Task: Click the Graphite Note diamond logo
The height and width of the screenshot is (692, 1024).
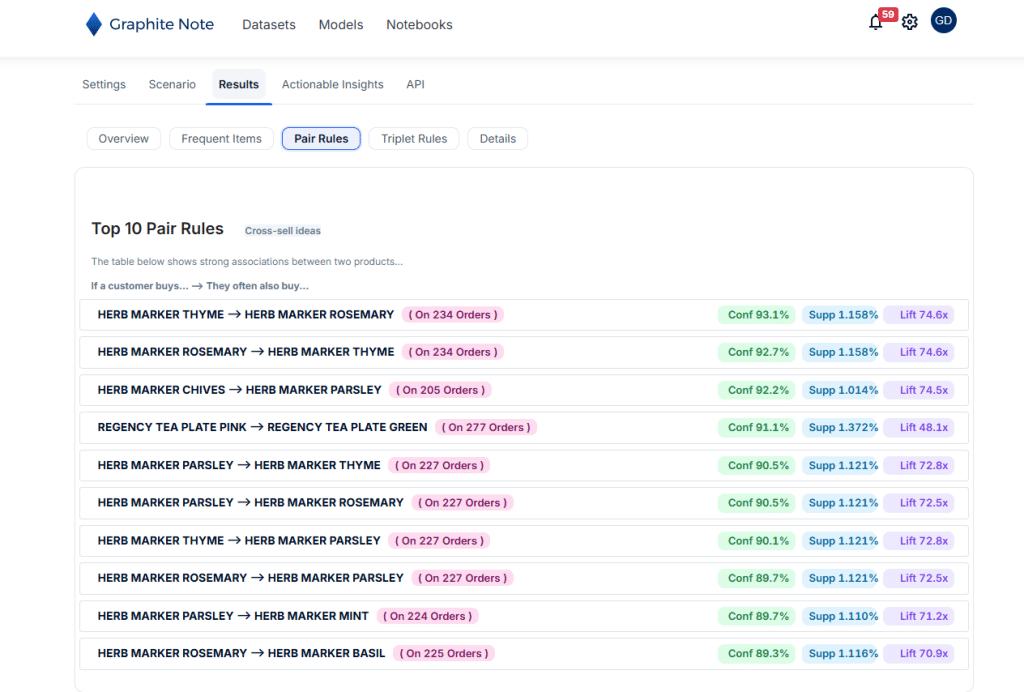Action: click(x=94, y=25)
